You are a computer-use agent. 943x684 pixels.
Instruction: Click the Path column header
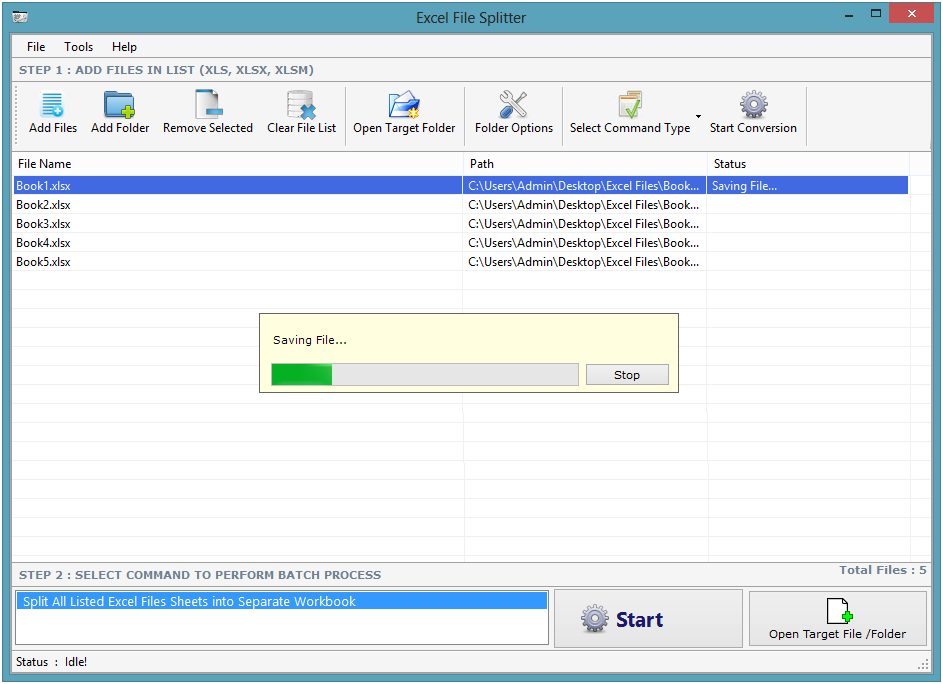(x=585, y=164)
